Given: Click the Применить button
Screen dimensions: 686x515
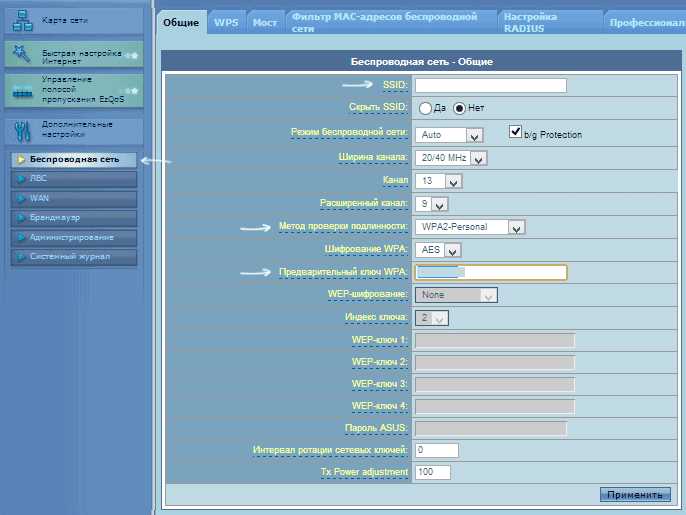Looking at the screenshot, I should [x=635, y=495].
